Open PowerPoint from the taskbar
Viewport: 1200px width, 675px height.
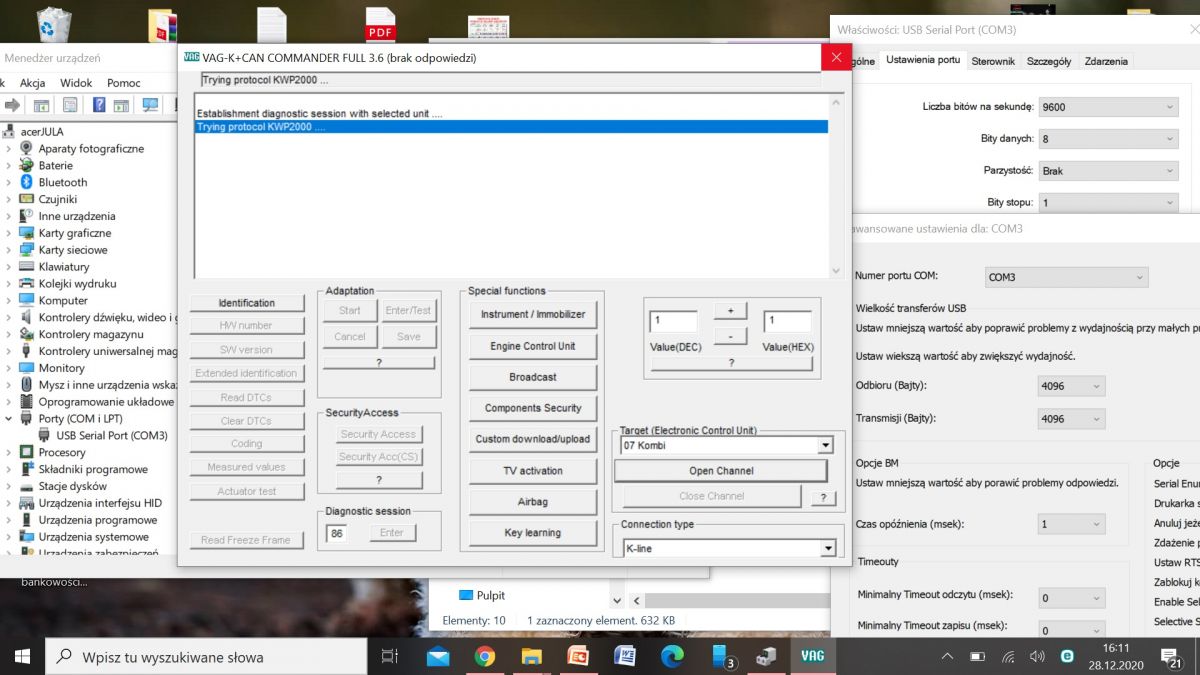click(578, 656)
